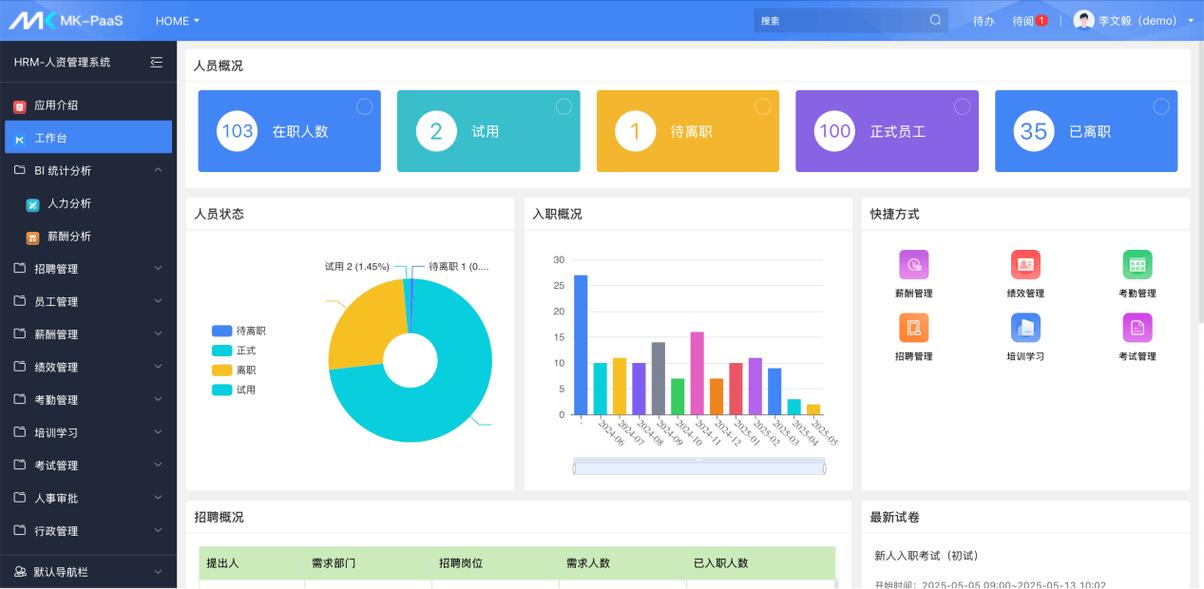Viewport: 1204px width, 589px height.
Task: Click the 1 待离职 count circle
Action: (635, 131)
